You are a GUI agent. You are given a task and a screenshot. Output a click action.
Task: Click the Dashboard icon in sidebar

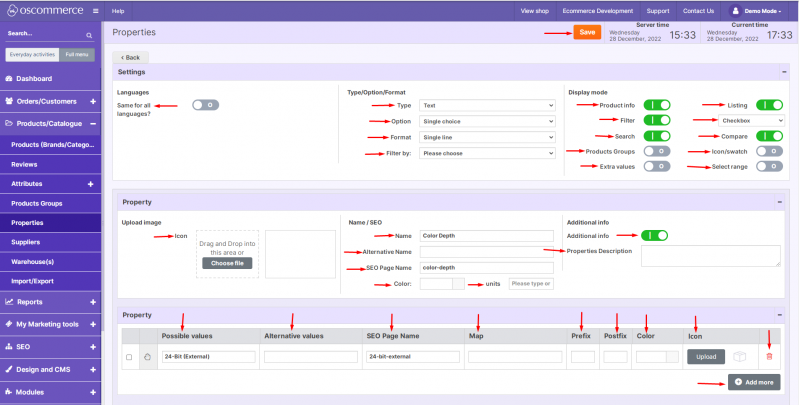coord(9,78)
